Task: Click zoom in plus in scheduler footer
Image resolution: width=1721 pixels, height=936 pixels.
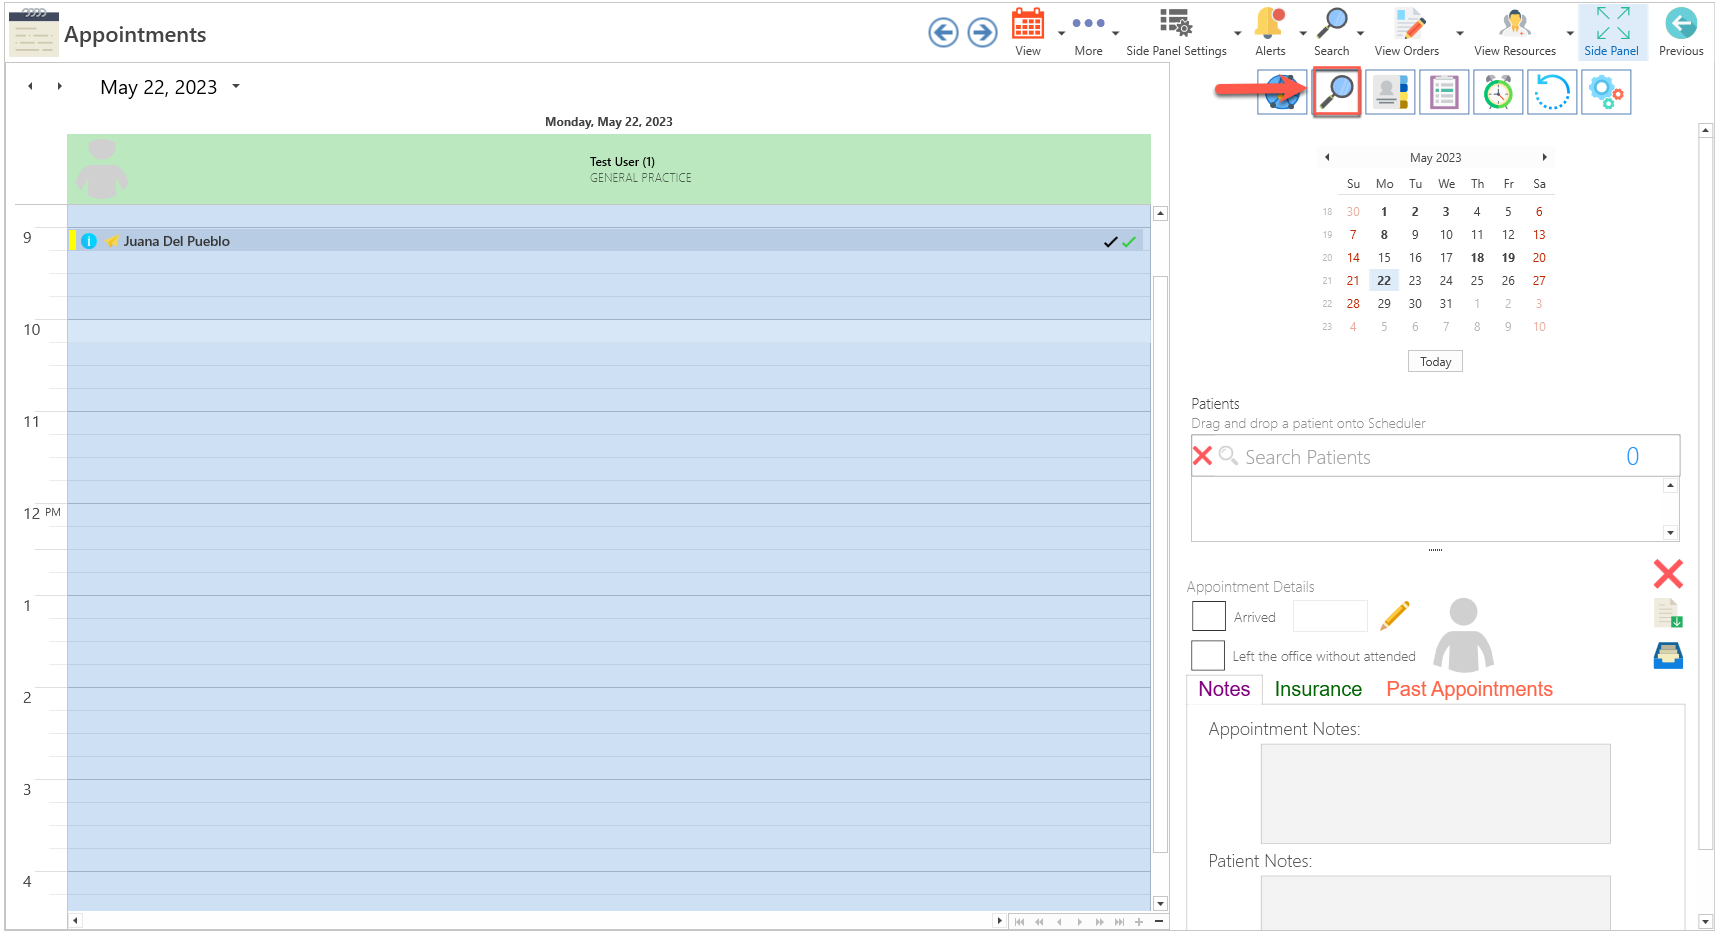Action: [1139, 922]
